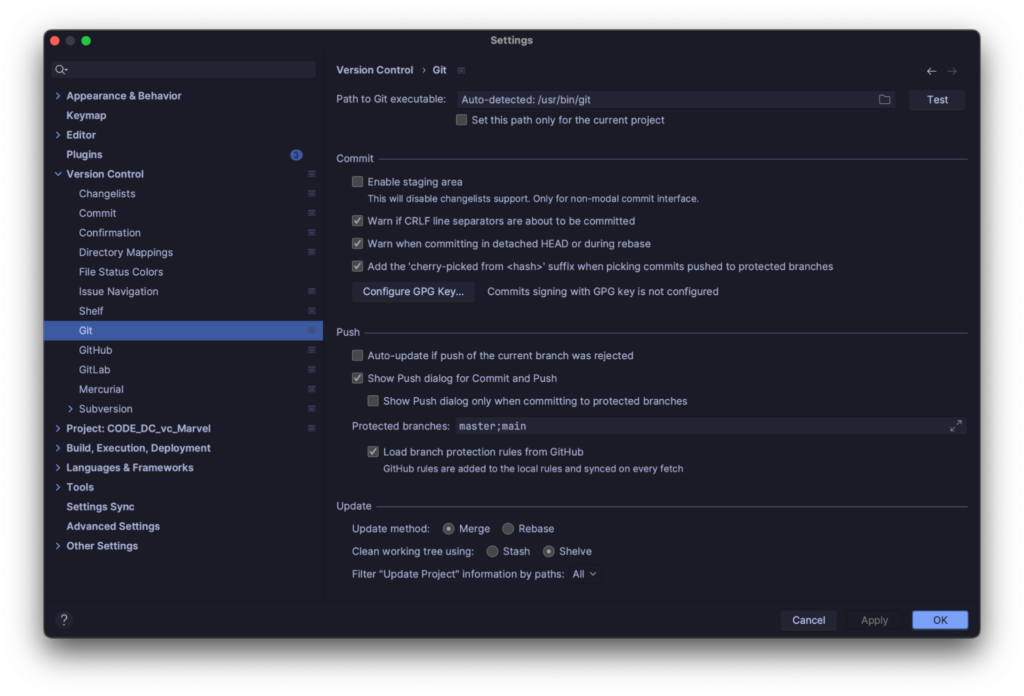This screenshot has height=696, width=1024.
Task: Collapse the Version Control tree section
Action: 59,173
